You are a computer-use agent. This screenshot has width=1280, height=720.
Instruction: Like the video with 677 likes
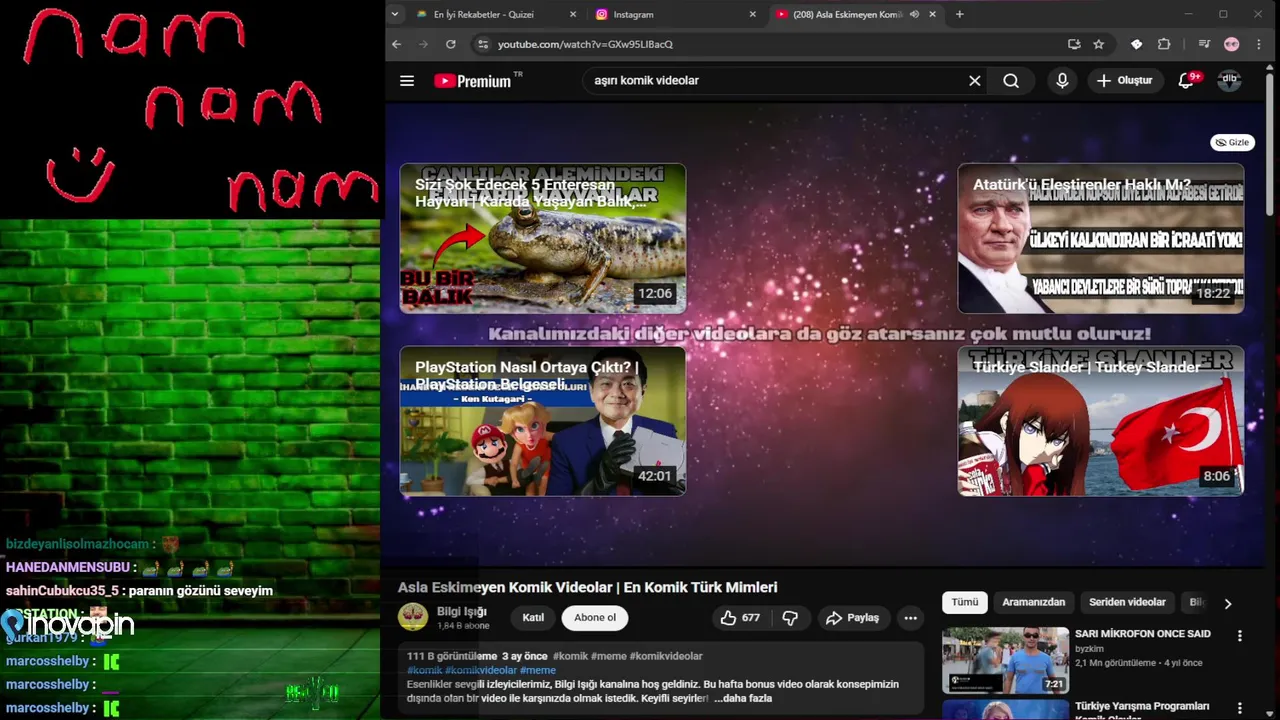(x=740, y=618)
